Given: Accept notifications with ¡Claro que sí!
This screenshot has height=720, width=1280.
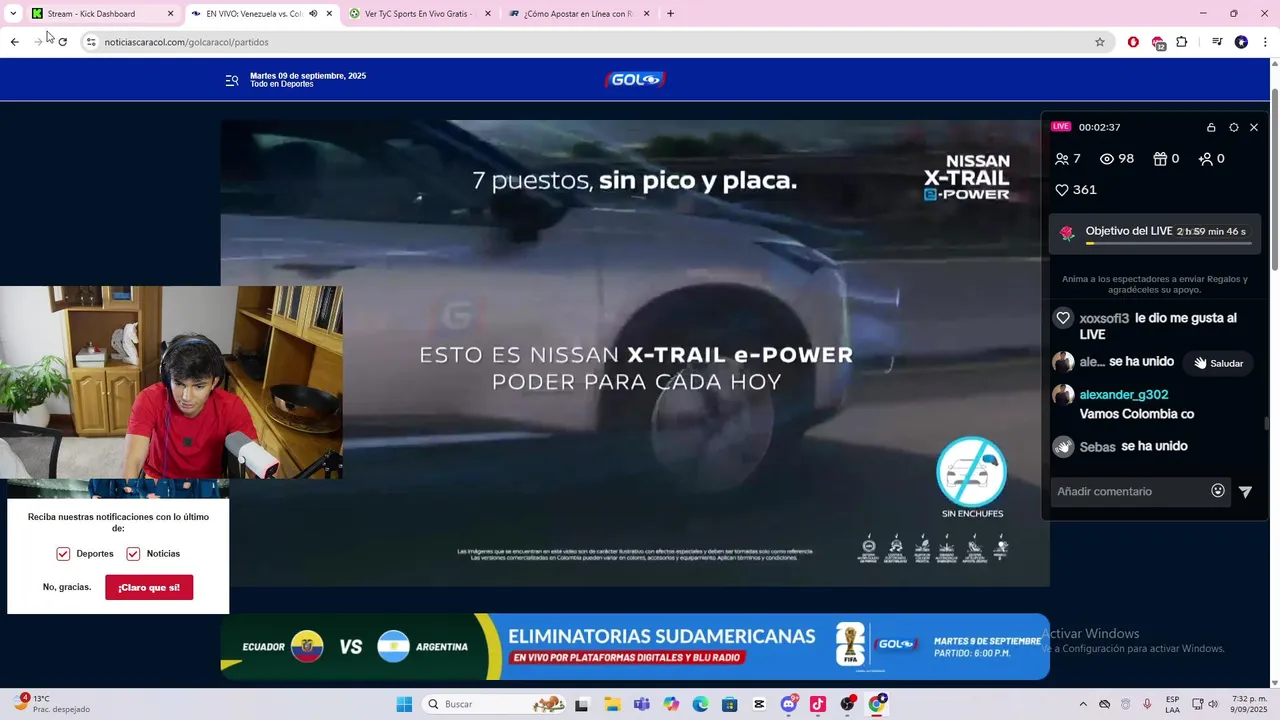Looking at the screenshot, I should point(149,588).
